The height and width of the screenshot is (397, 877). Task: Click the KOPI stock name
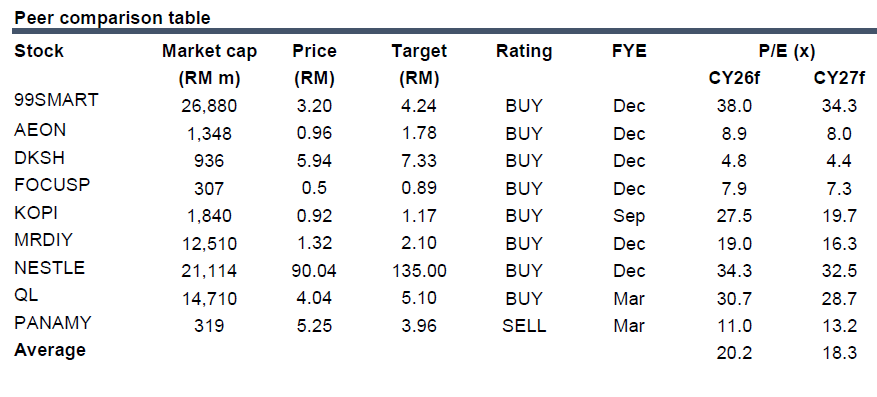[36, 212]
